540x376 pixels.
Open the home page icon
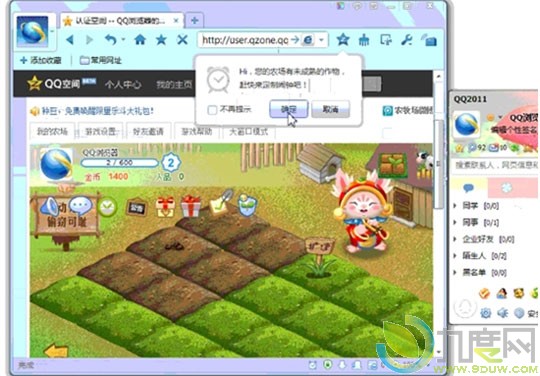pos(140,40)
